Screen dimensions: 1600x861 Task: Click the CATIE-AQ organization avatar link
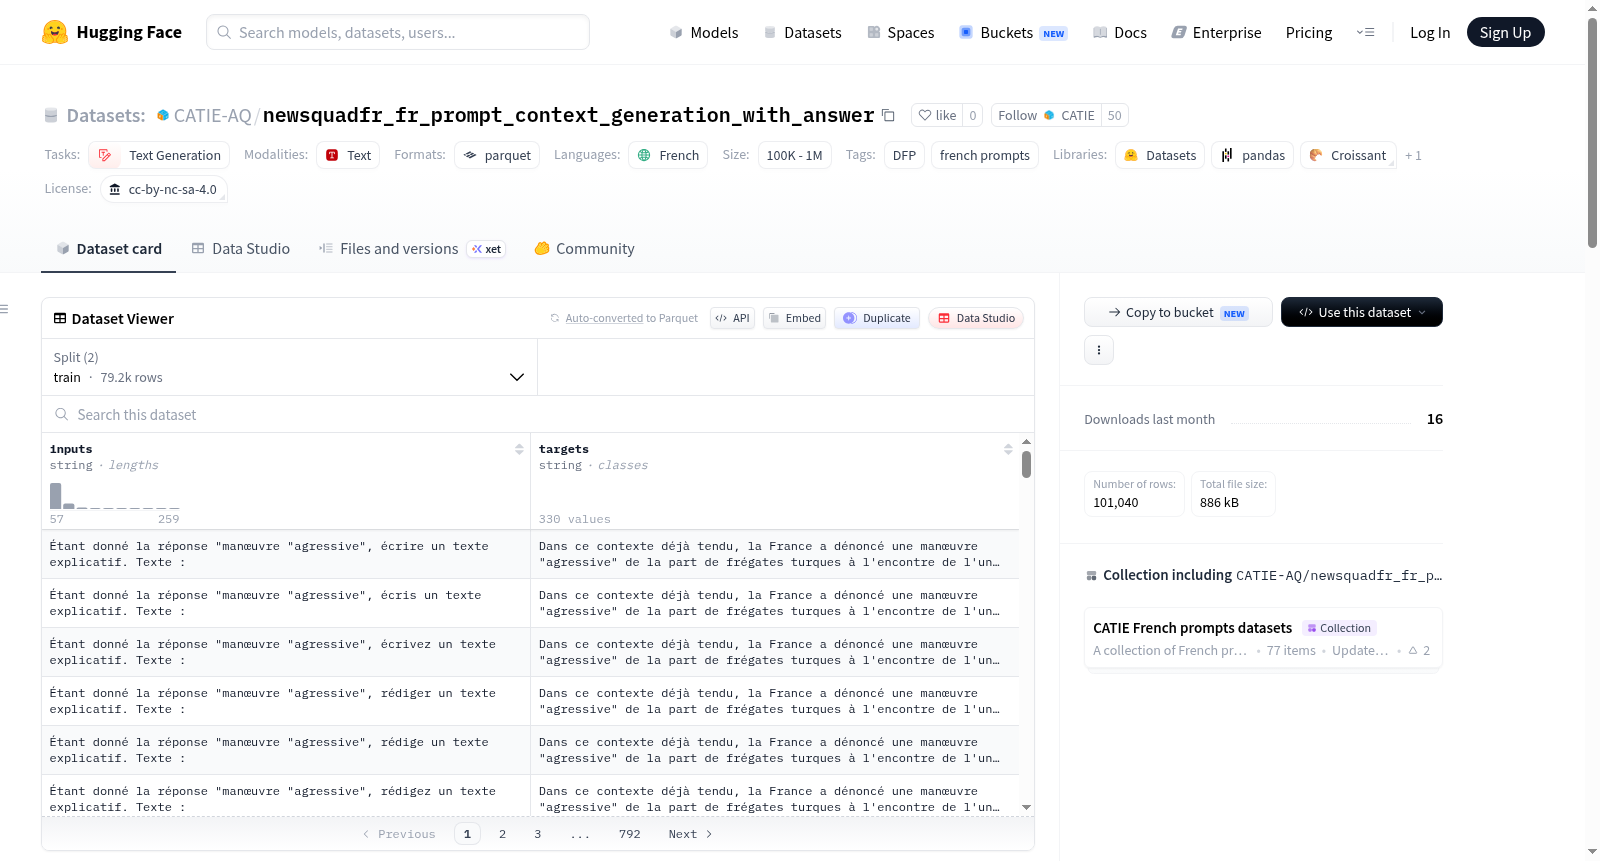point(163,115)
